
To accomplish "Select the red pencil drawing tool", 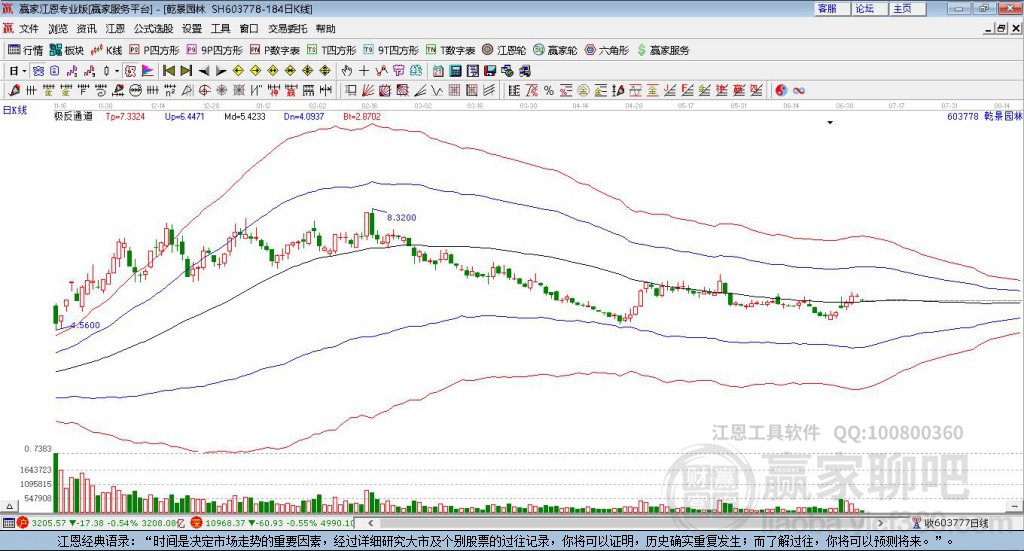I will pos(14,91).
